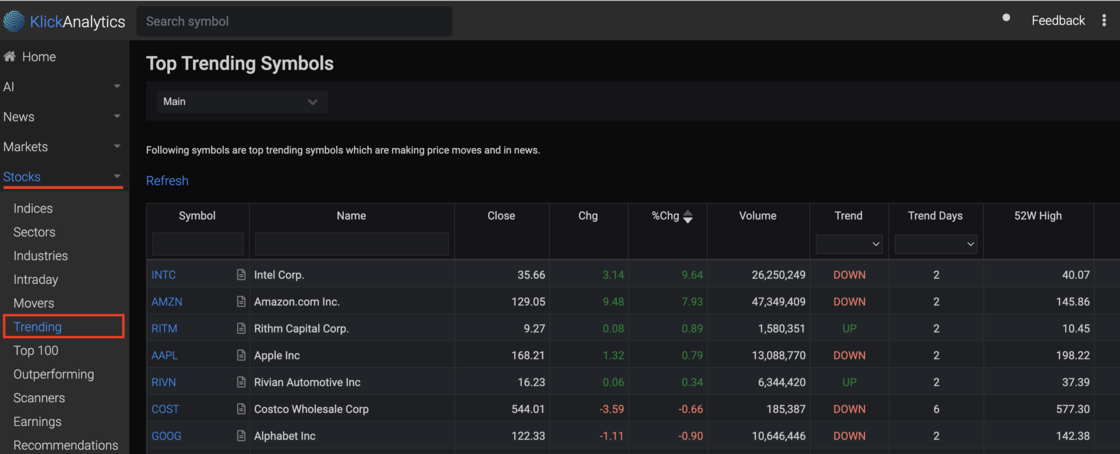The width and height of the screenshot is (1120, 454).
Task: Sort by Name column header
Action: click(351, 216)
